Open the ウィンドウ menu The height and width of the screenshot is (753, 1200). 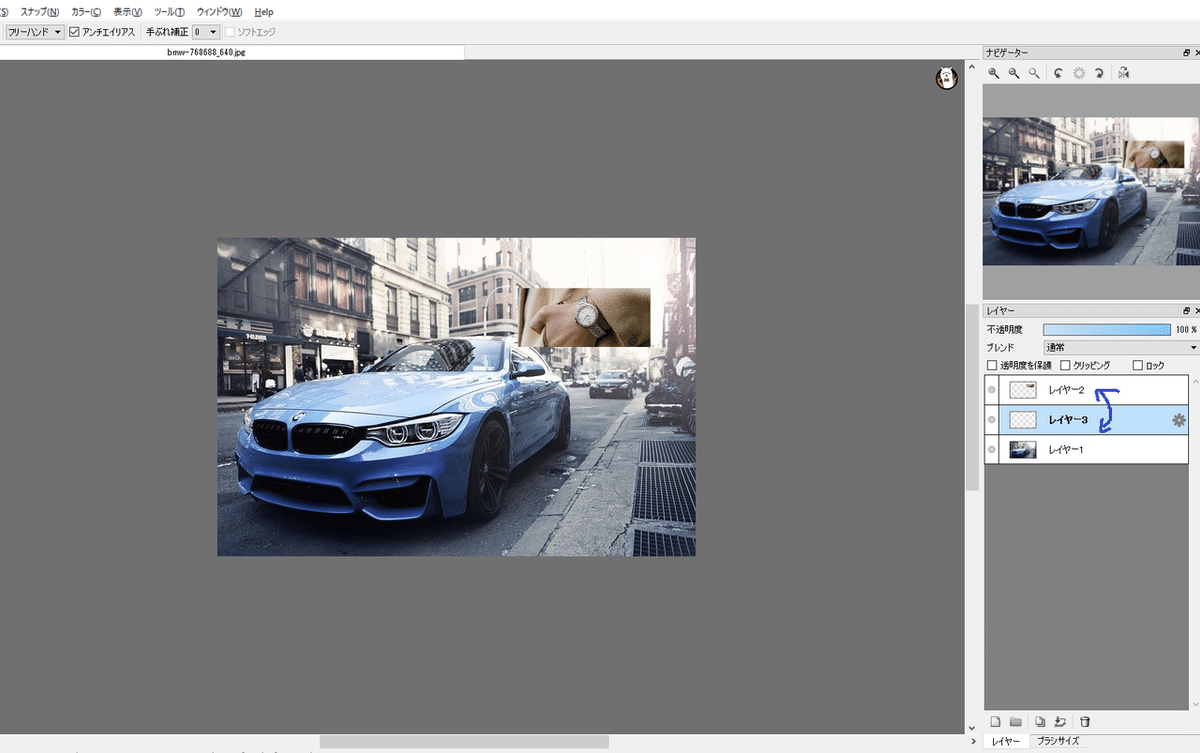click(x=219, y=11)
